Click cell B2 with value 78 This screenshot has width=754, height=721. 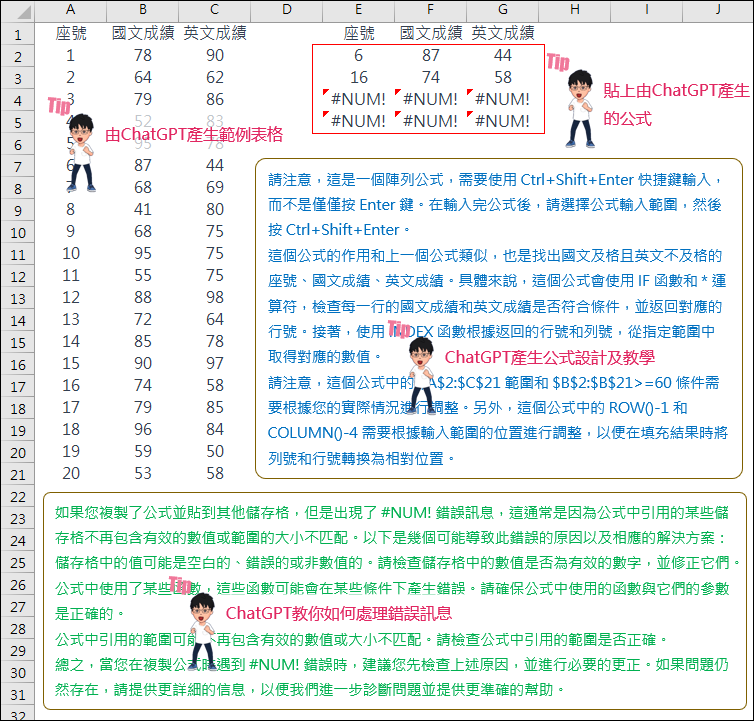click(143, 55)
